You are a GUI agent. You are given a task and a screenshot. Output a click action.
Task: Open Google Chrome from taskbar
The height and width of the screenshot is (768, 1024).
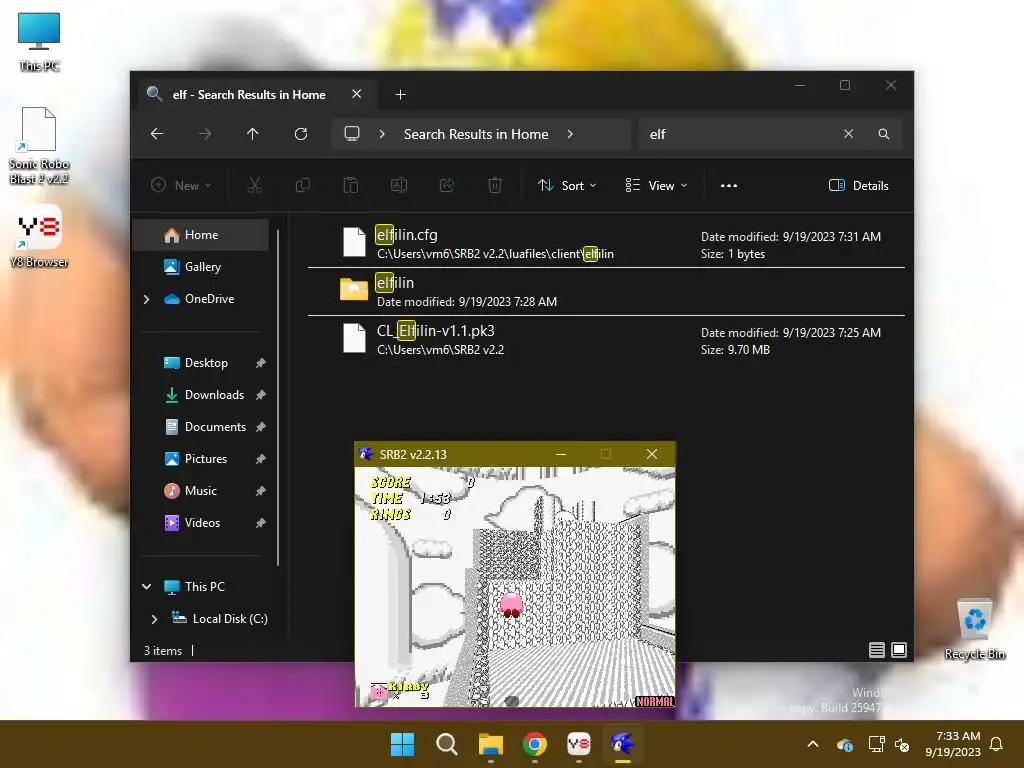[x=535, y=744]
